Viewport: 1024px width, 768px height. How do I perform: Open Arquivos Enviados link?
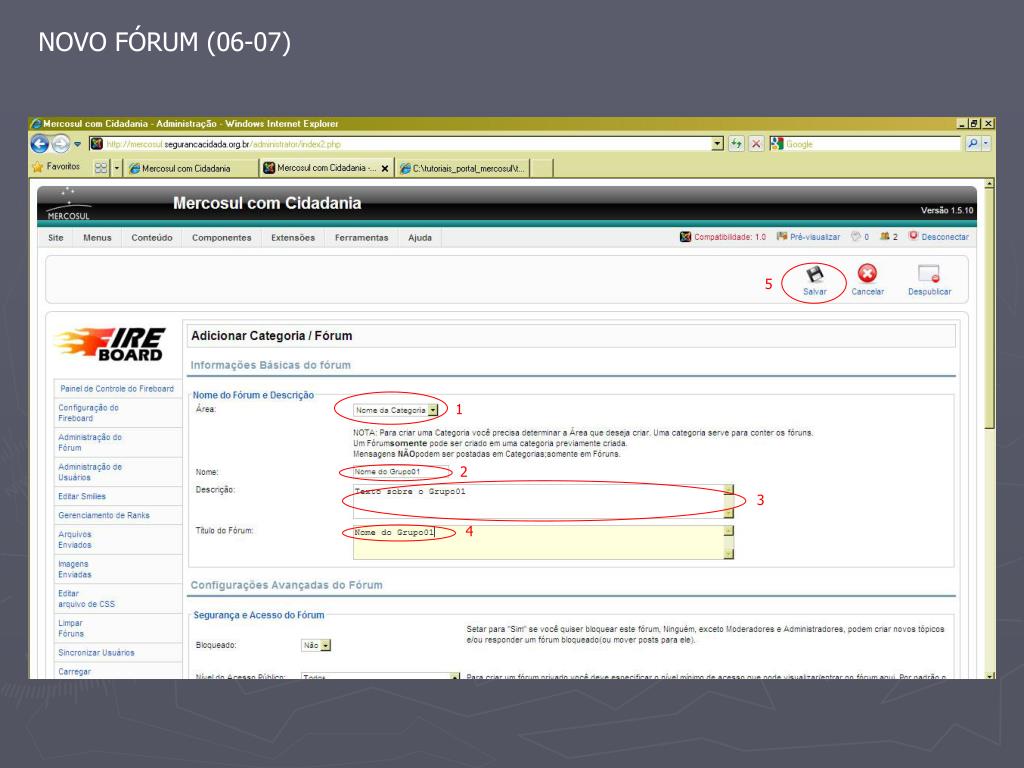[x=74, y=539]
